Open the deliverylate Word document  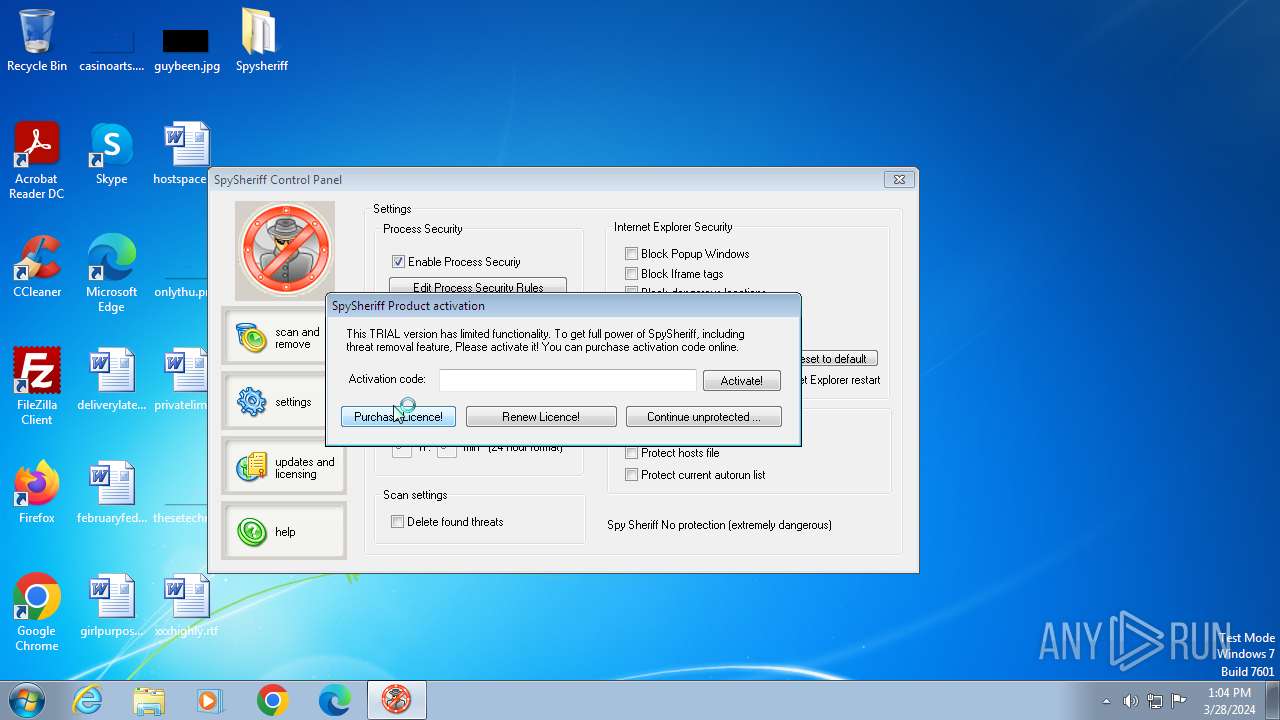click(111, 379)
